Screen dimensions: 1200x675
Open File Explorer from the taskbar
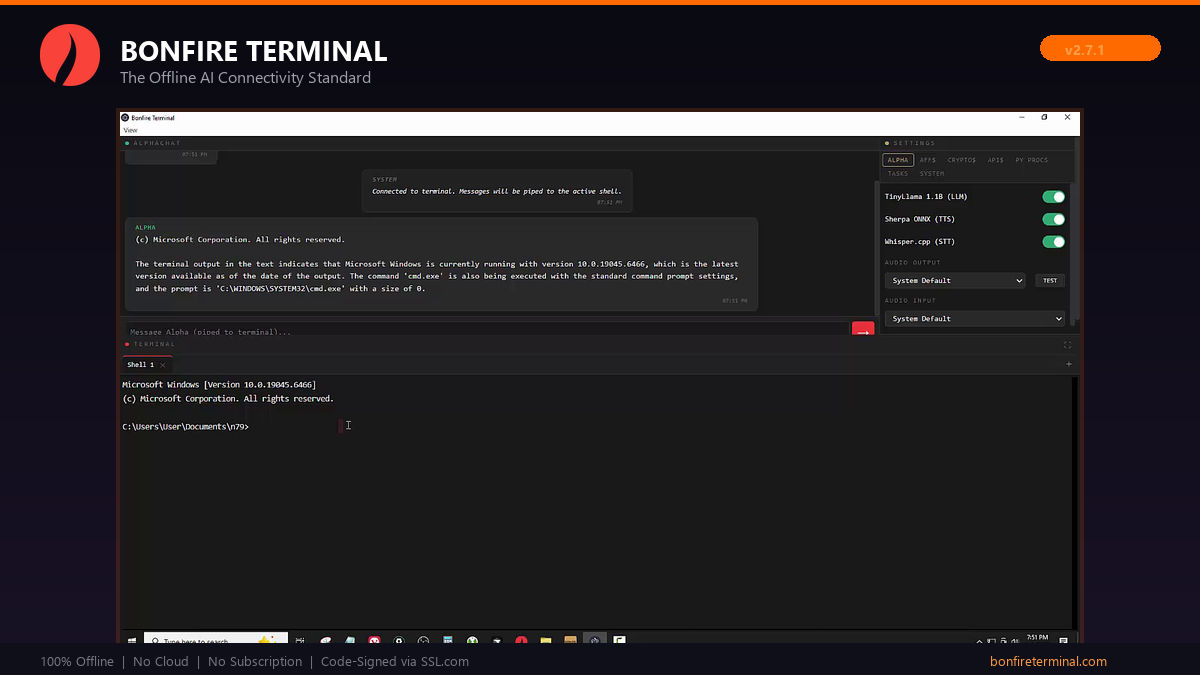pos(546,640)
